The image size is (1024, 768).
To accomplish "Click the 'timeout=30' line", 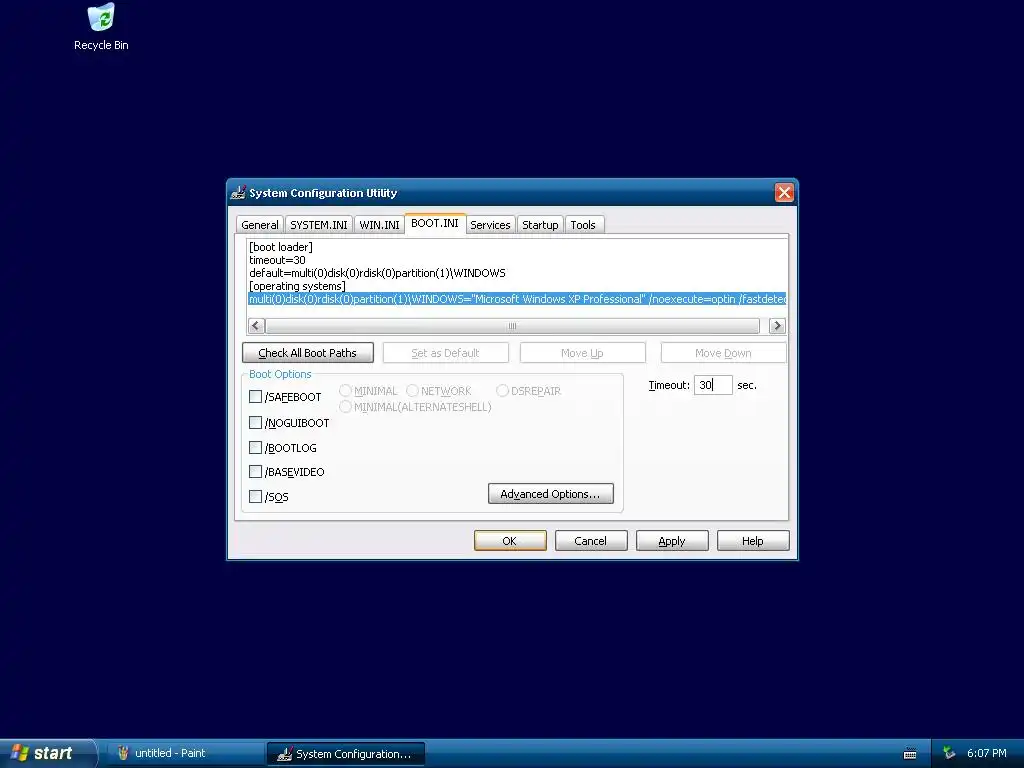I will pyautogui.click(x=278, y=260).
